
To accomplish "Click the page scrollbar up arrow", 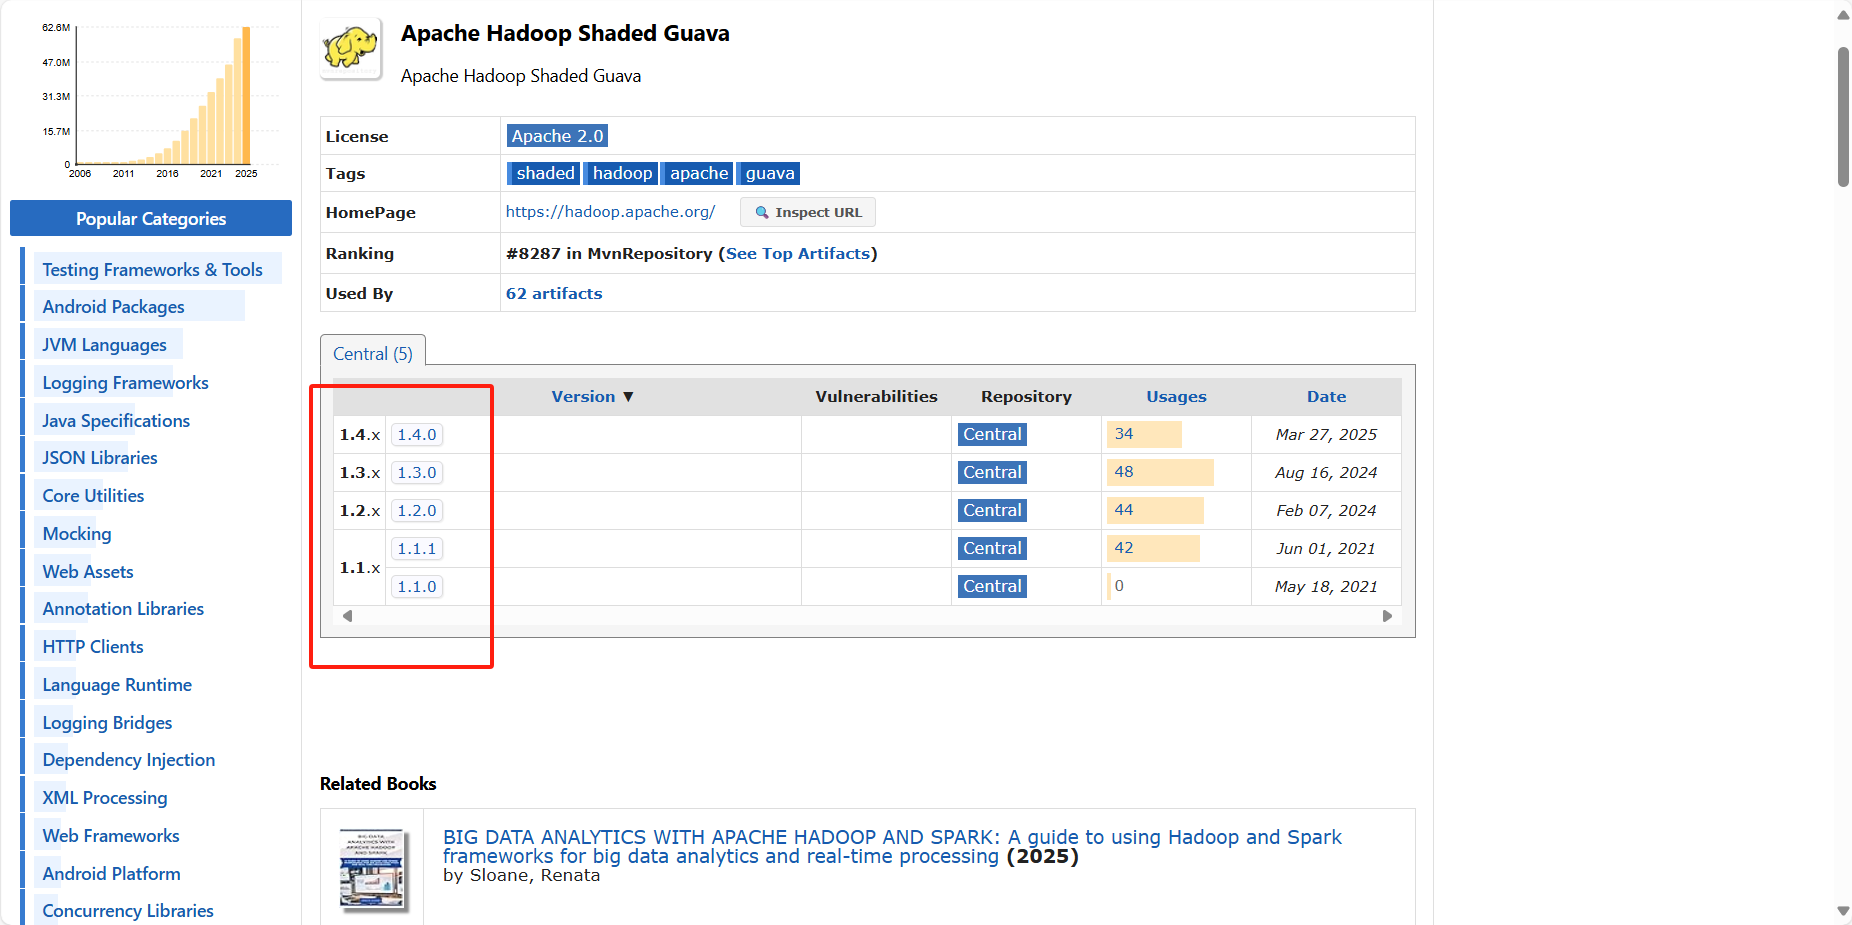I will point(1843,14).
